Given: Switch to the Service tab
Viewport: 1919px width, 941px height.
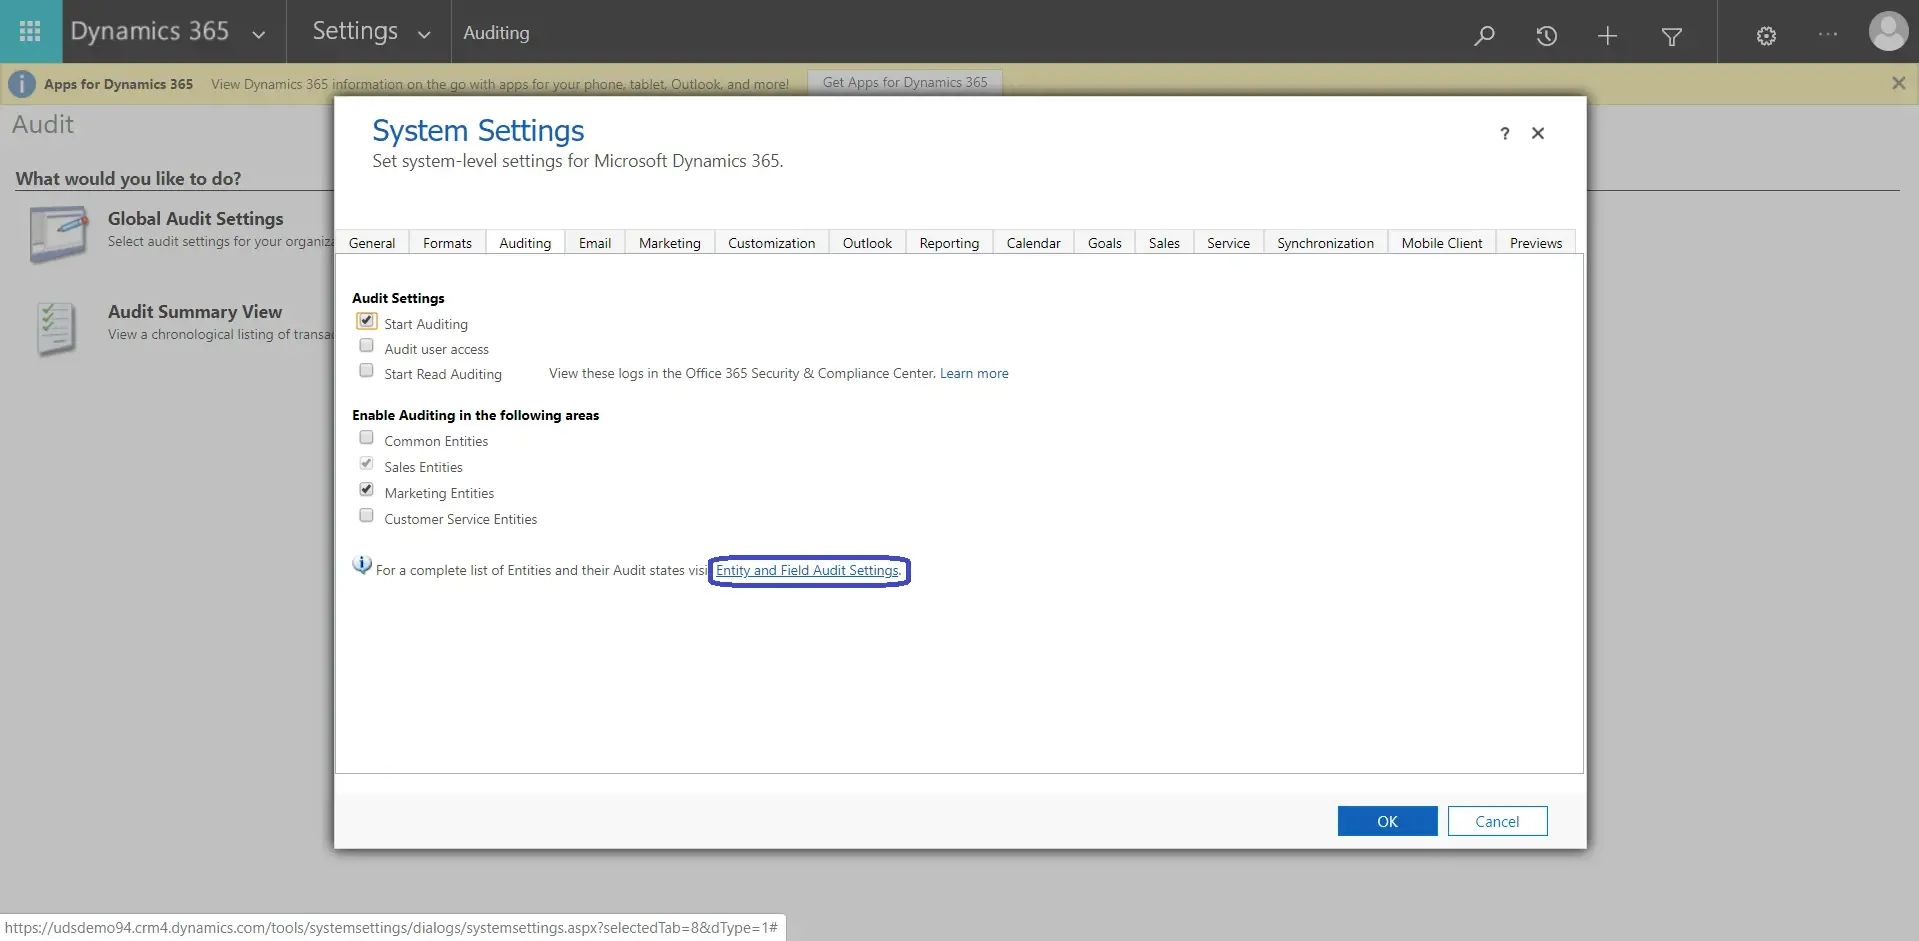Looking at the screenshot, I should pyautogui.click(x=1229, y=243).
